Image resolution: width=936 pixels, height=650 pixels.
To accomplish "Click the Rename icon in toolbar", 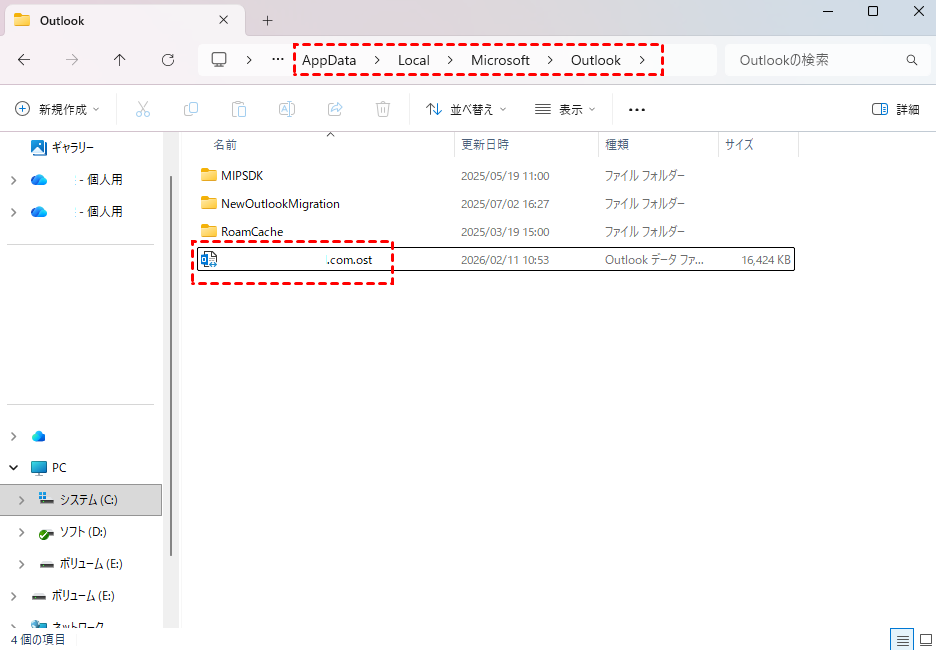I will (x=287, y=109).
